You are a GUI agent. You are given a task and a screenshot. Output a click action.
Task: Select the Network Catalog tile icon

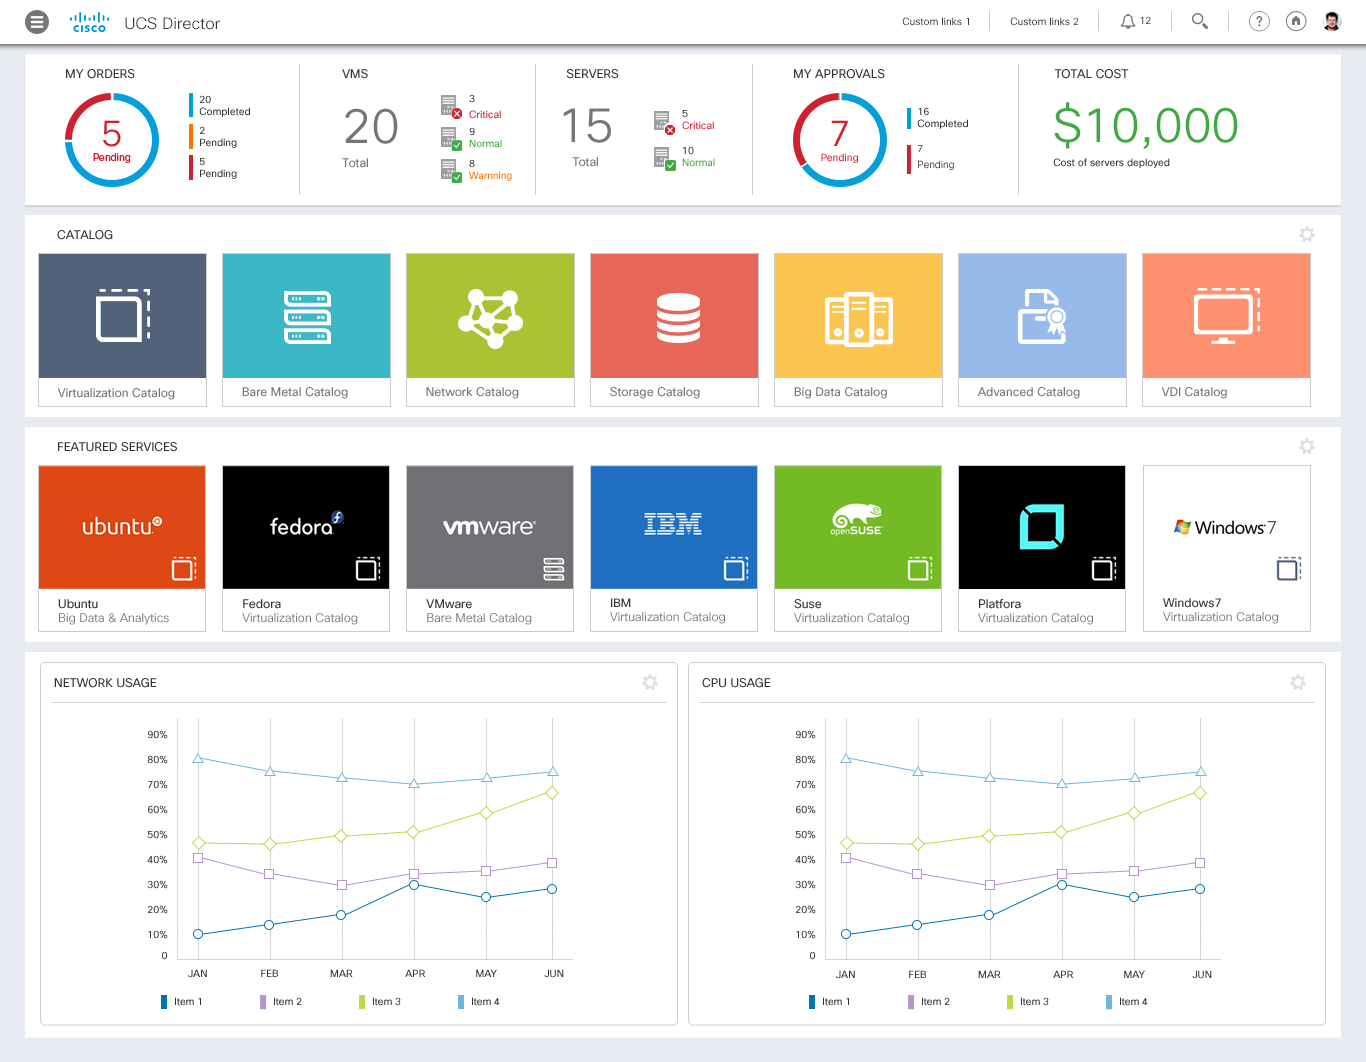[491, 318]
